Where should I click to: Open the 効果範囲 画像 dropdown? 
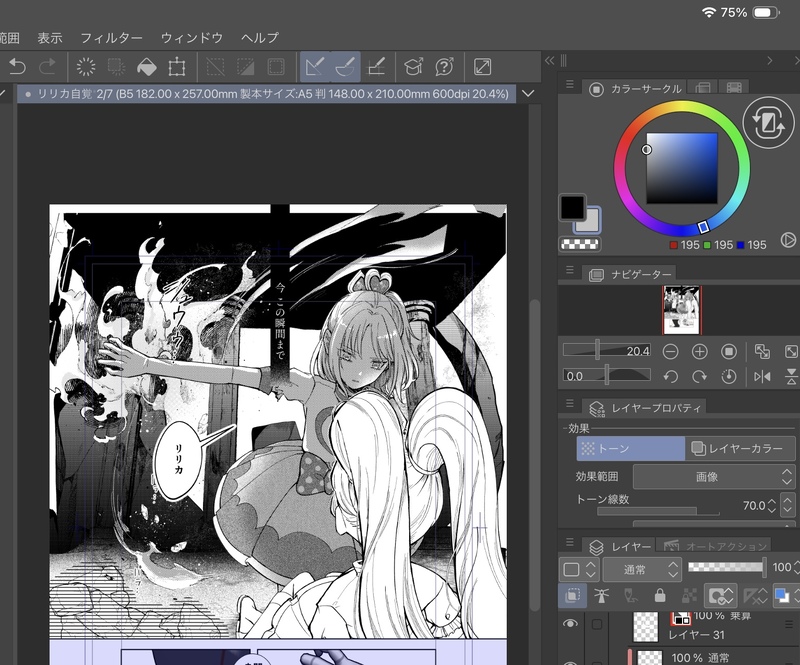click(713, 477)
